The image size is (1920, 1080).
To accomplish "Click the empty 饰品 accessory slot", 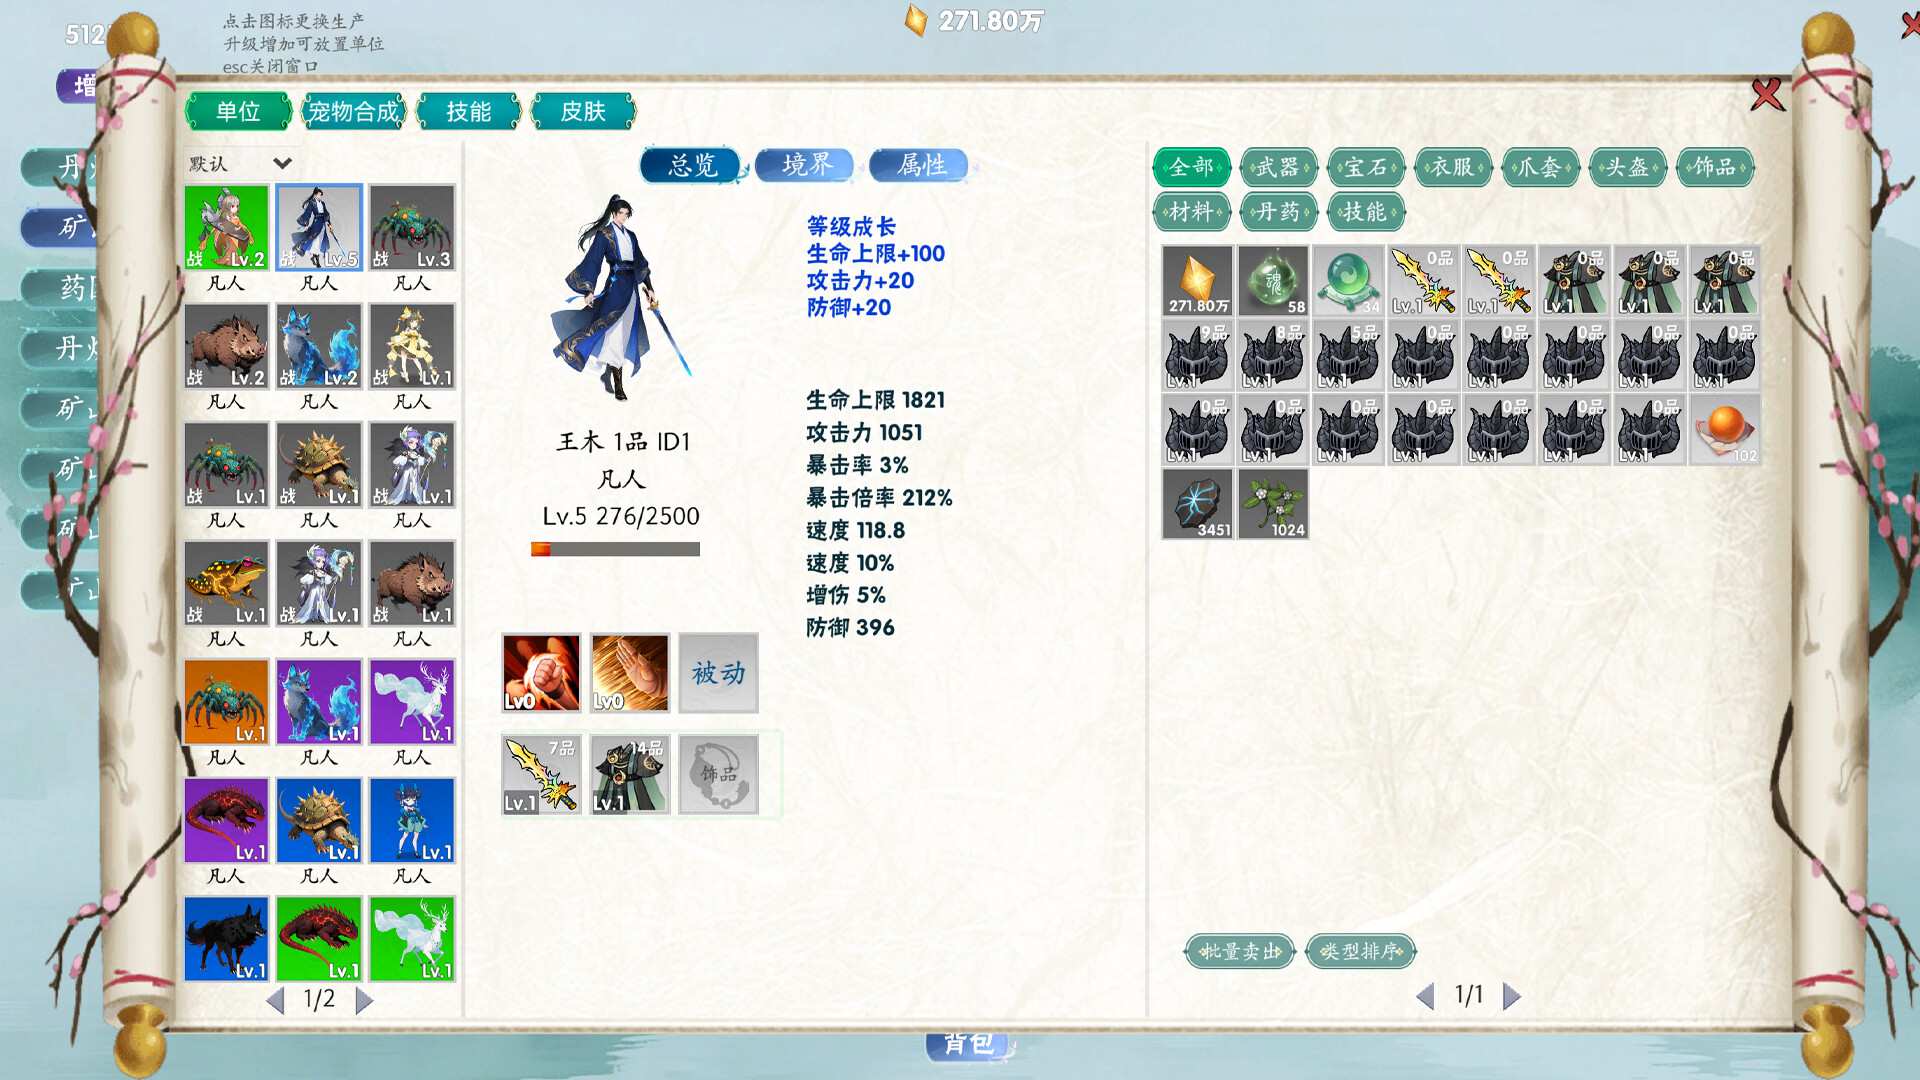I will [x=717, y=773].
